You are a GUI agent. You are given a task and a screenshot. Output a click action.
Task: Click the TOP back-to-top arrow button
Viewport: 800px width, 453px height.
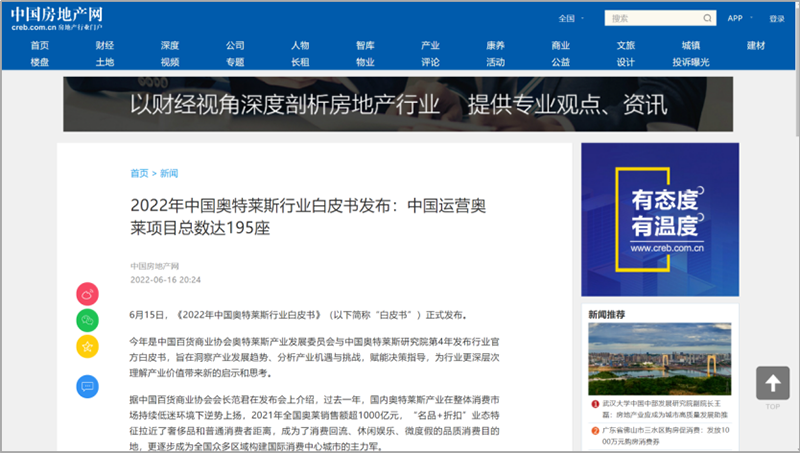[772, 385]
